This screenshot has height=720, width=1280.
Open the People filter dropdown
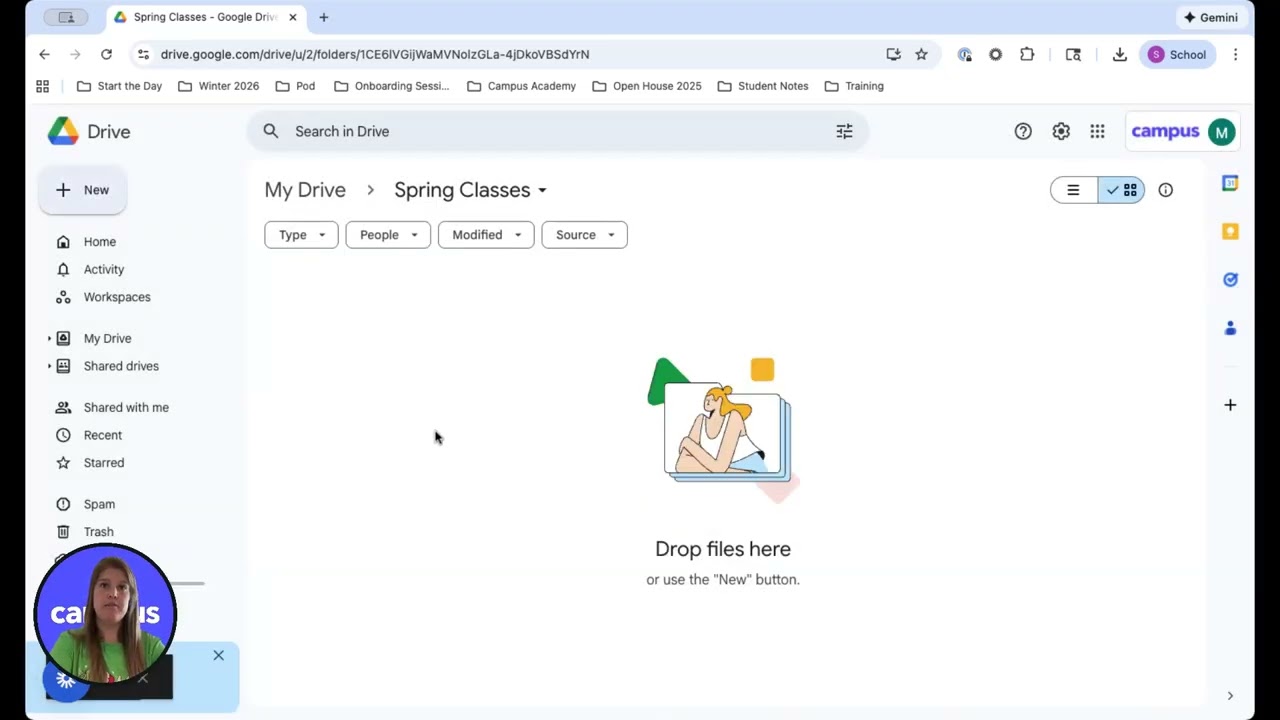point(388,235)
